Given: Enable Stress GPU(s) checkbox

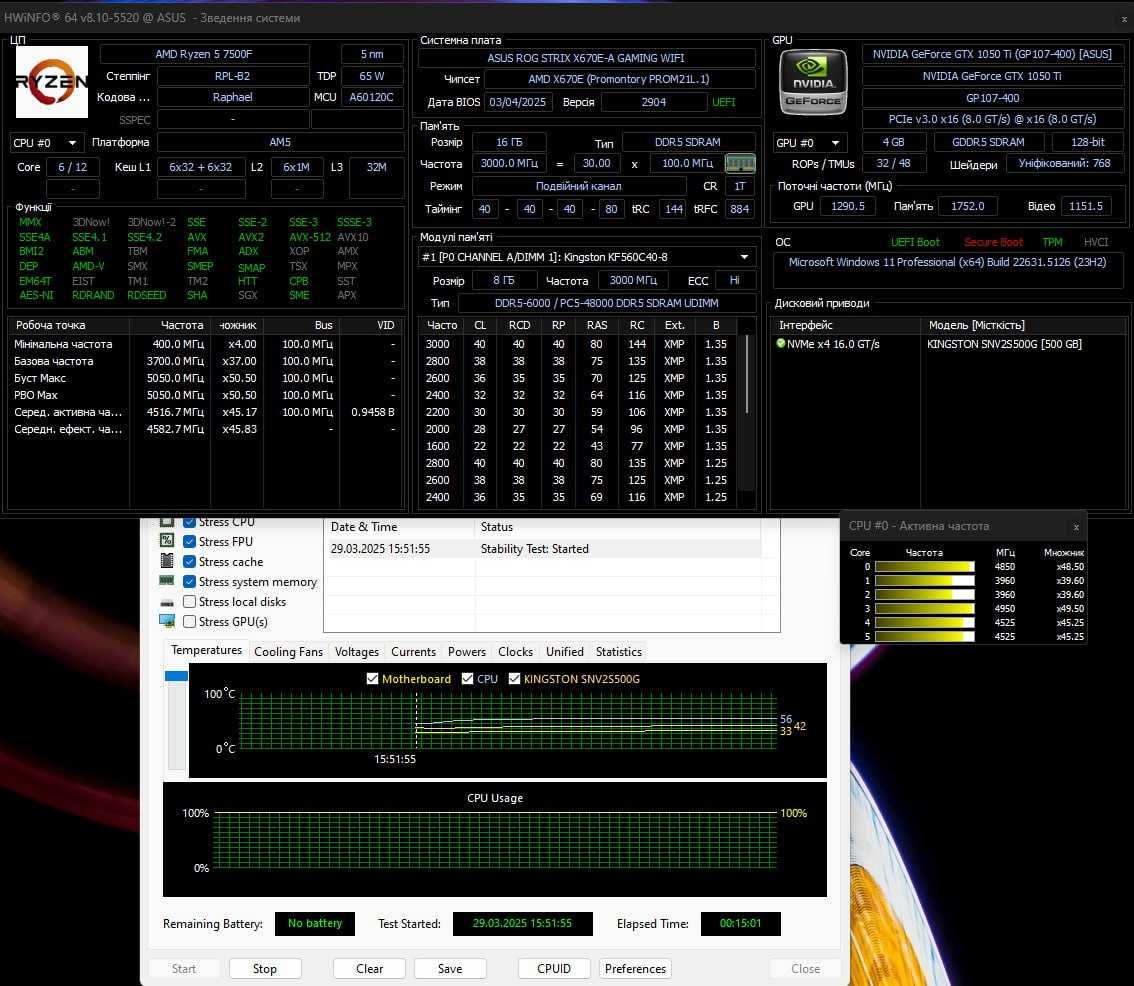Looking at the screenshot, I should tap(189, 621).
